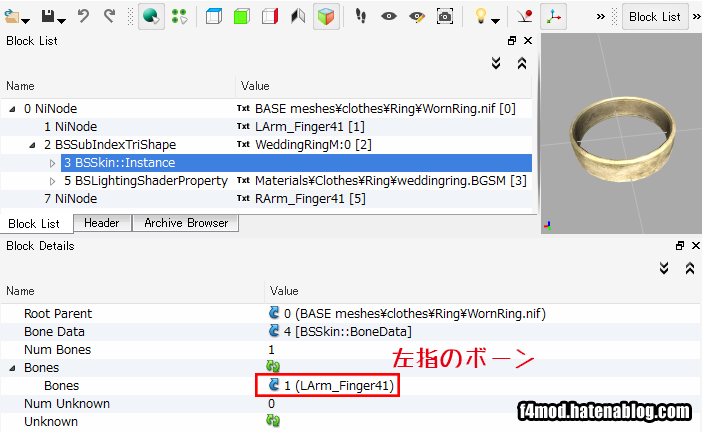The height and width of the screenshot is (432, 702).
Task: Click the Value column header in Block List
Action: [x=384, y=86]
